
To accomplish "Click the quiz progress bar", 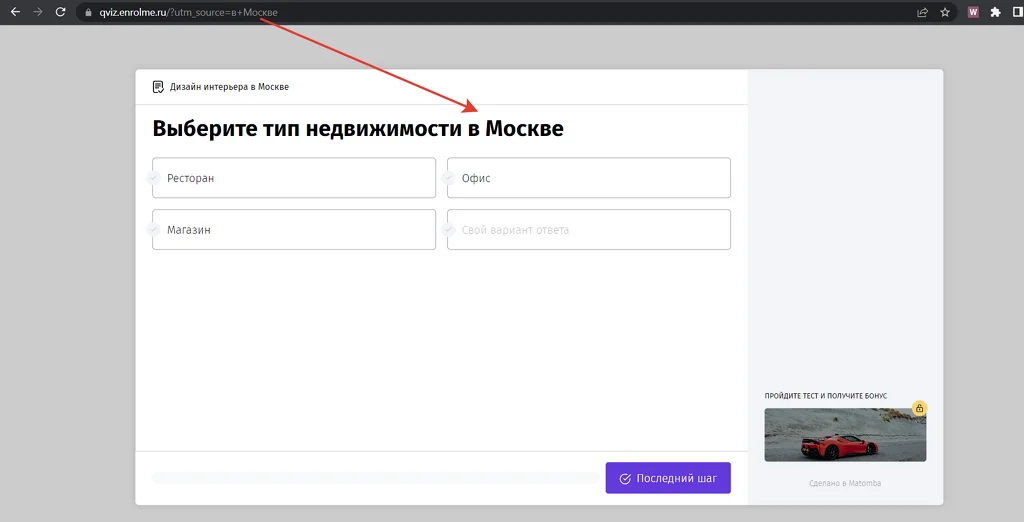I will tap(376, 478).
